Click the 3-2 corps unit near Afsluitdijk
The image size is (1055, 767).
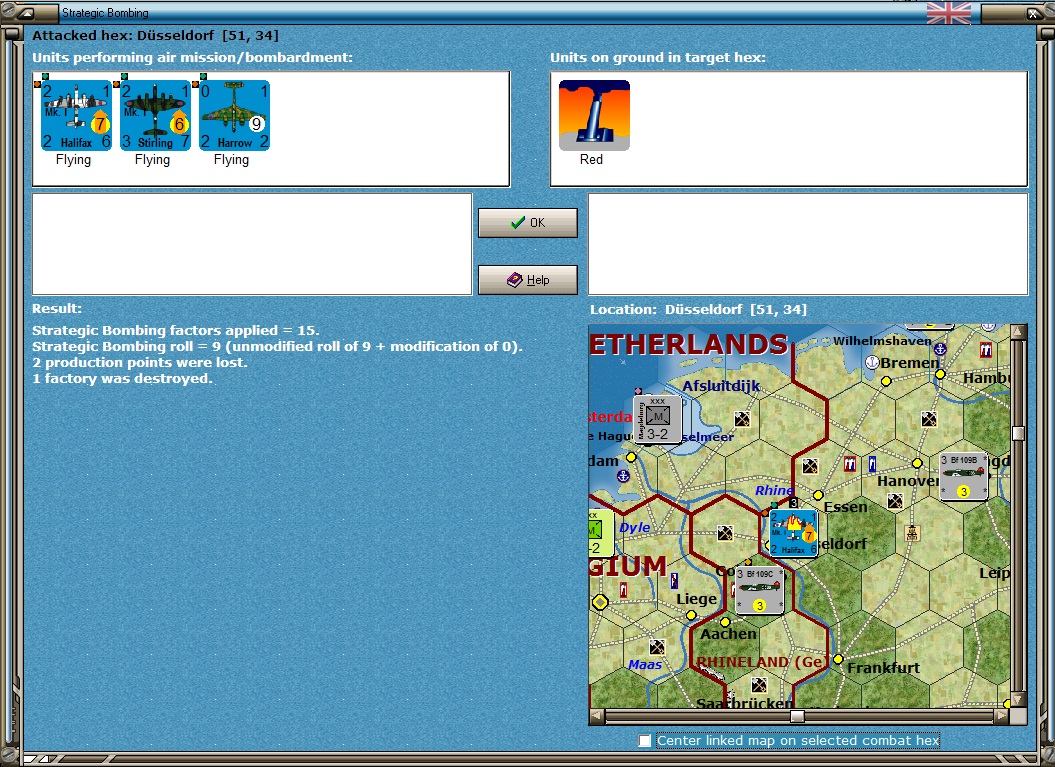657,418
